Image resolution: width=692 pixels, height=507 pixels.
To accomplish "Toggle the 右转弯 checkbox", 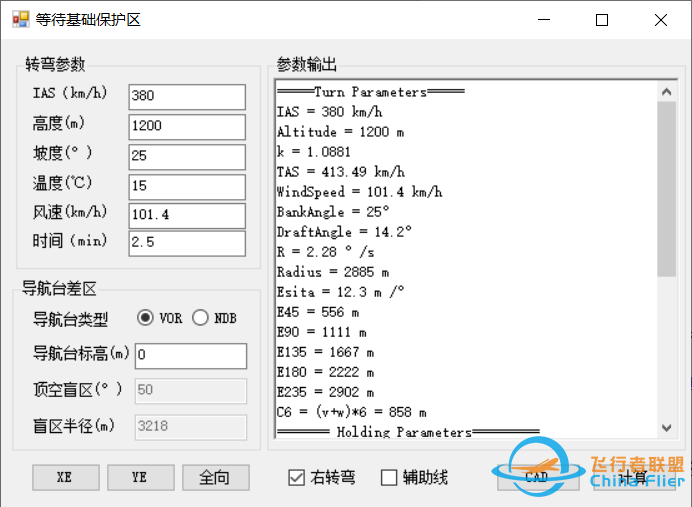I will coord(297,477).
